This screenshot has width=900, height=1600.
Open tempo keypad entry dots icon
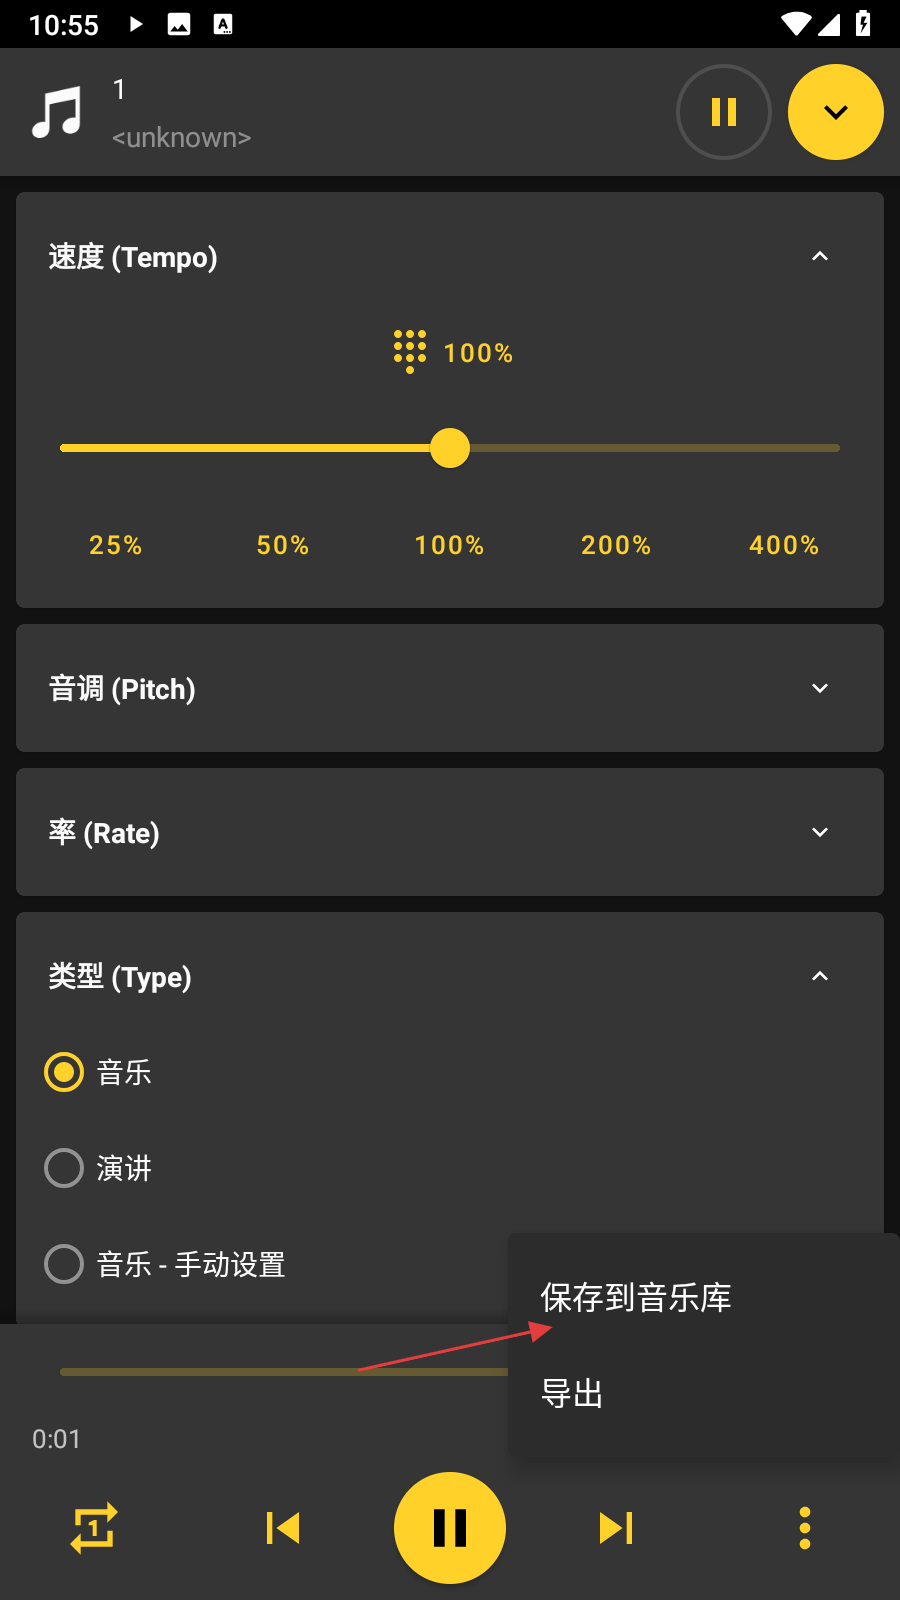(410, 351)
